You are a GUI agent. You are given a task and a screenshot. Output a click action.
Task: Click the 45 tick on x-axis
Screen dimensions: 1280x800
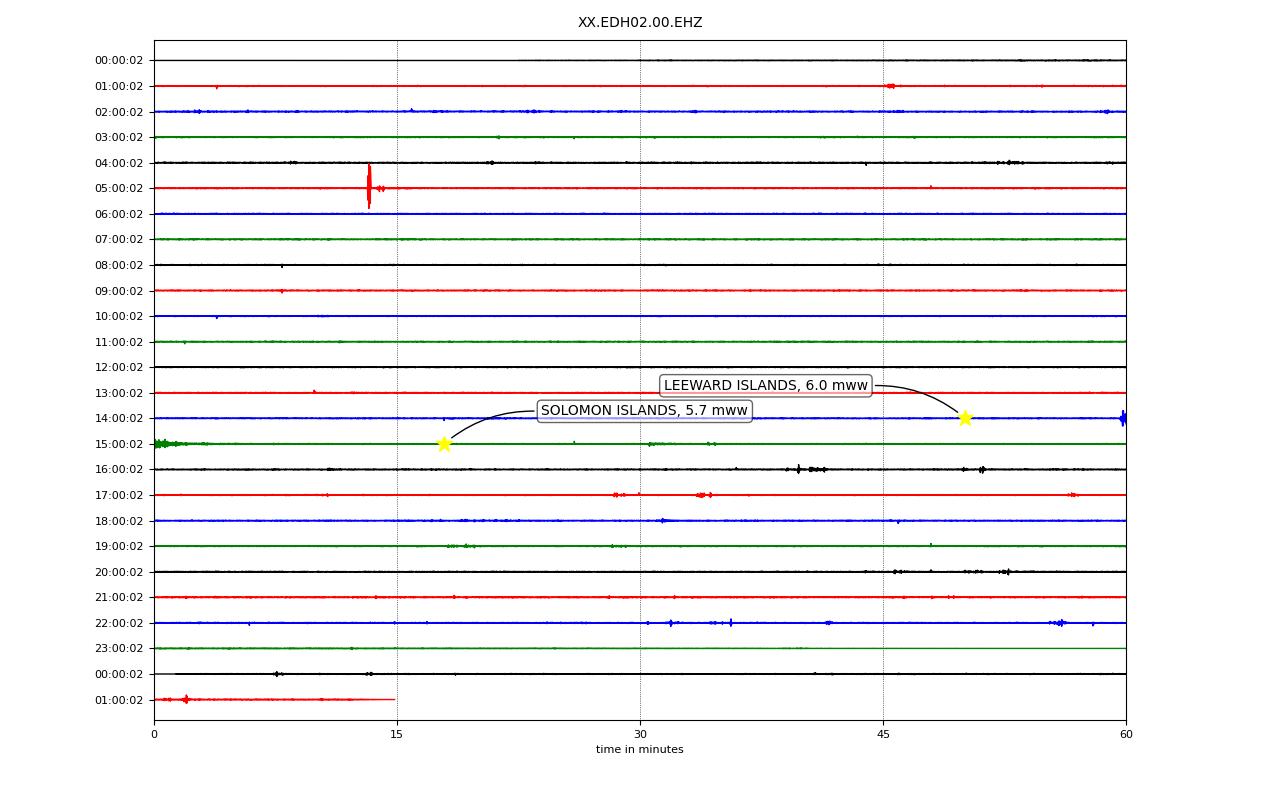[883, 735]
